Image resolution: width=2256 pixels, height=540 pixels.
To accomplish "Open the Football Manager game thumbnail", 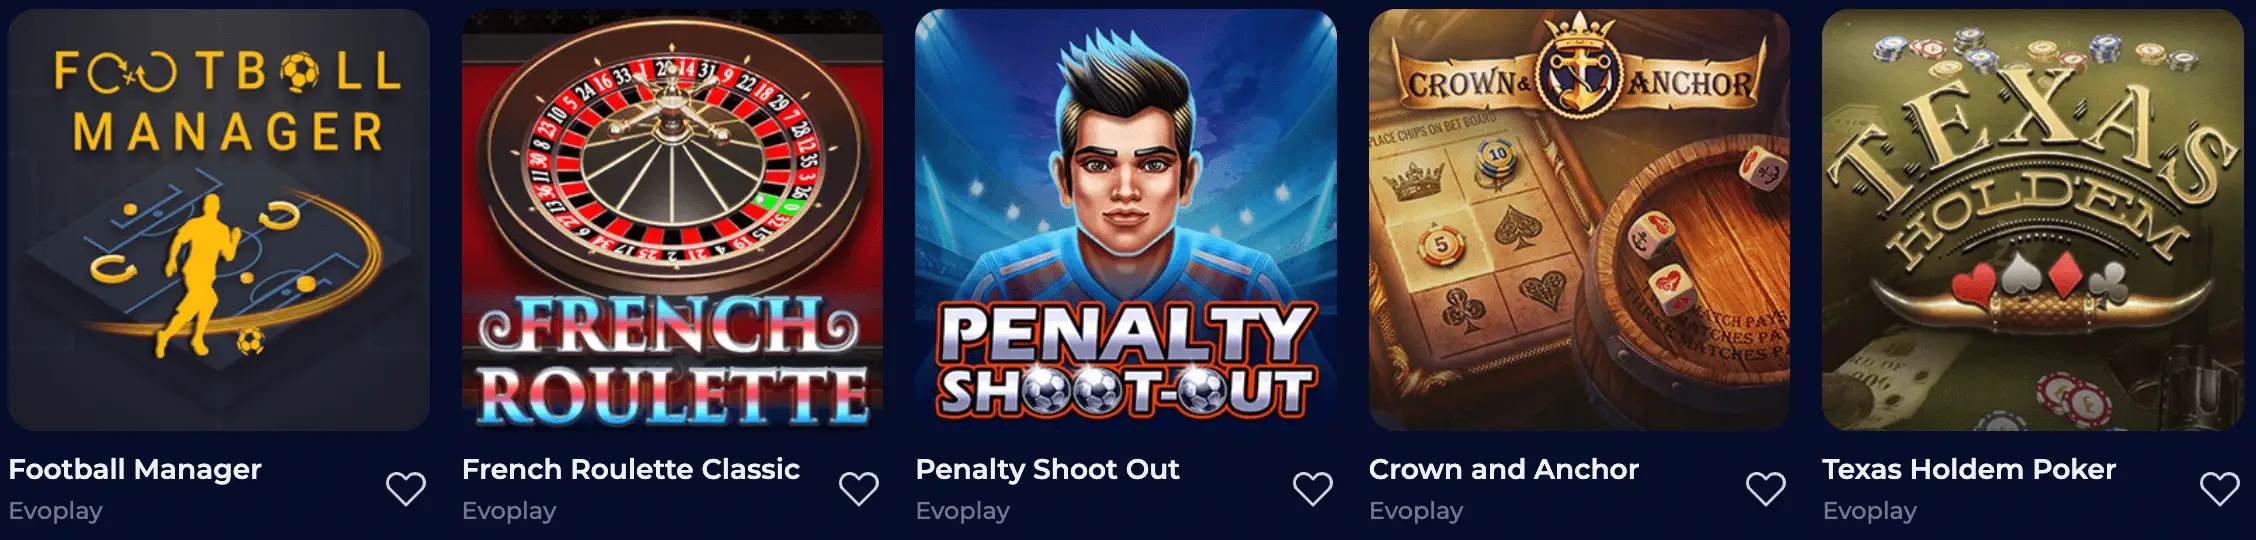I will tap(219, 220).
